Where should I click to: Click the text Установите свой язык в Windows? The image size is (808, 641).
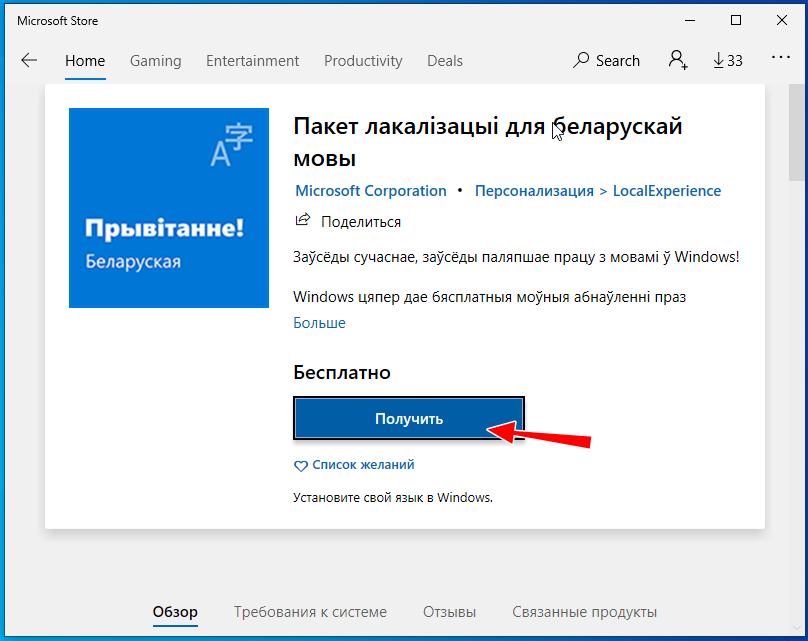(x=393, y=498)
